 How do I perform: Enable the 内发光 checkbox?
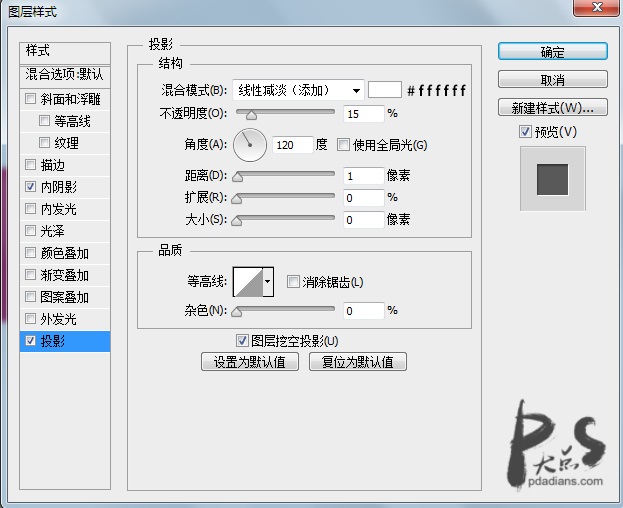tap(30, 208)
